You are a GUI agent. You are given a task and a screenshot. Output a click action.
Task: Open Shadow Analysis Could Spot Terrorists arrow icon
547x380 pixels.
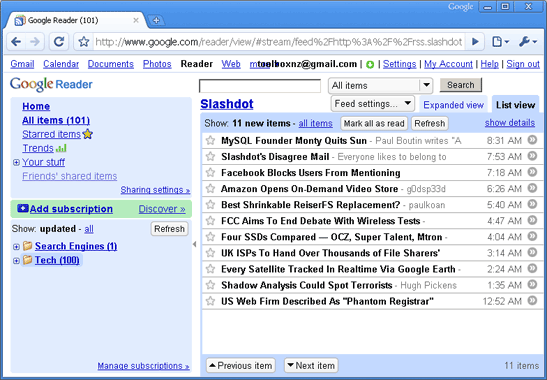pyautogui.click(x=532, y=284)
